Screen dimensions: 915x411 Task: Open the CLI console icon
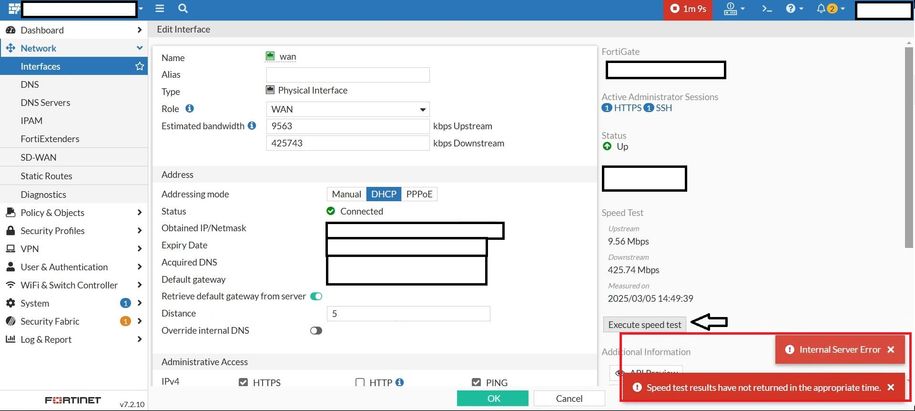pyautogui.click(x=768, y=9)
